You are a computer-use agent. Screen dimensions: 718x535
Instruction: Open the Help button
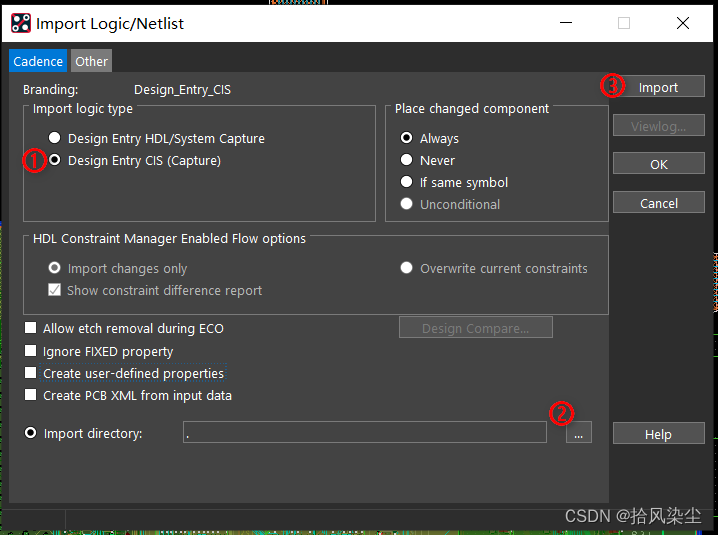[x=658, y=433]
